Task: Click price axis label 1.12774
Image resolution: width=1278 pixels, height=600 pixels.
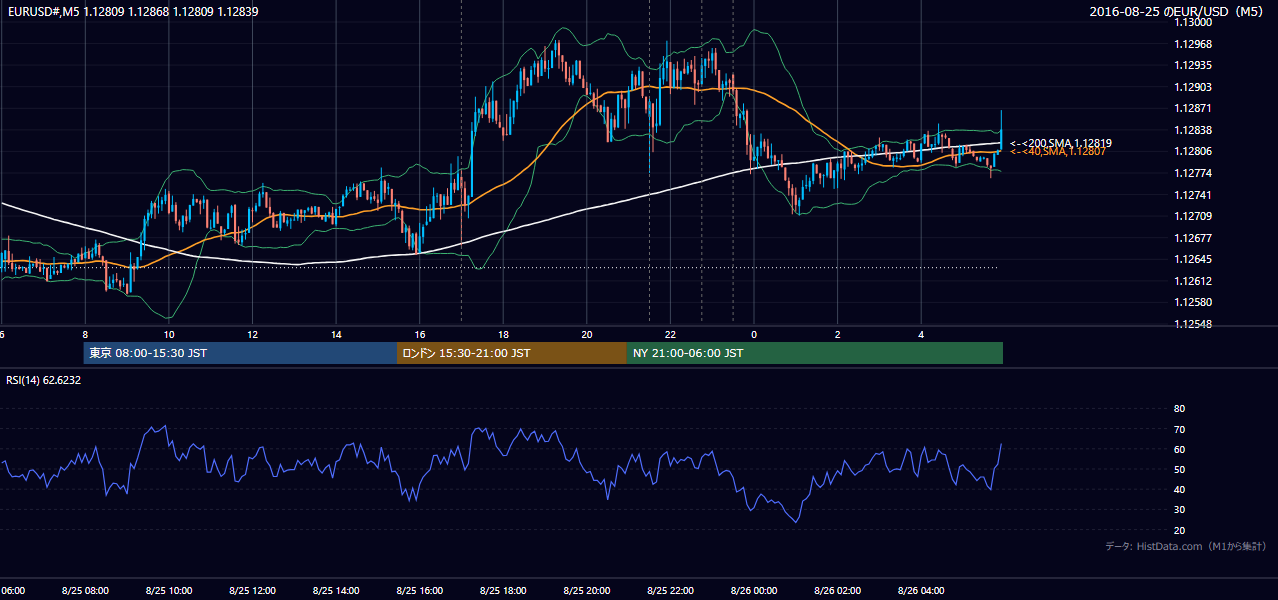Action: click(x=1193, y=173)
